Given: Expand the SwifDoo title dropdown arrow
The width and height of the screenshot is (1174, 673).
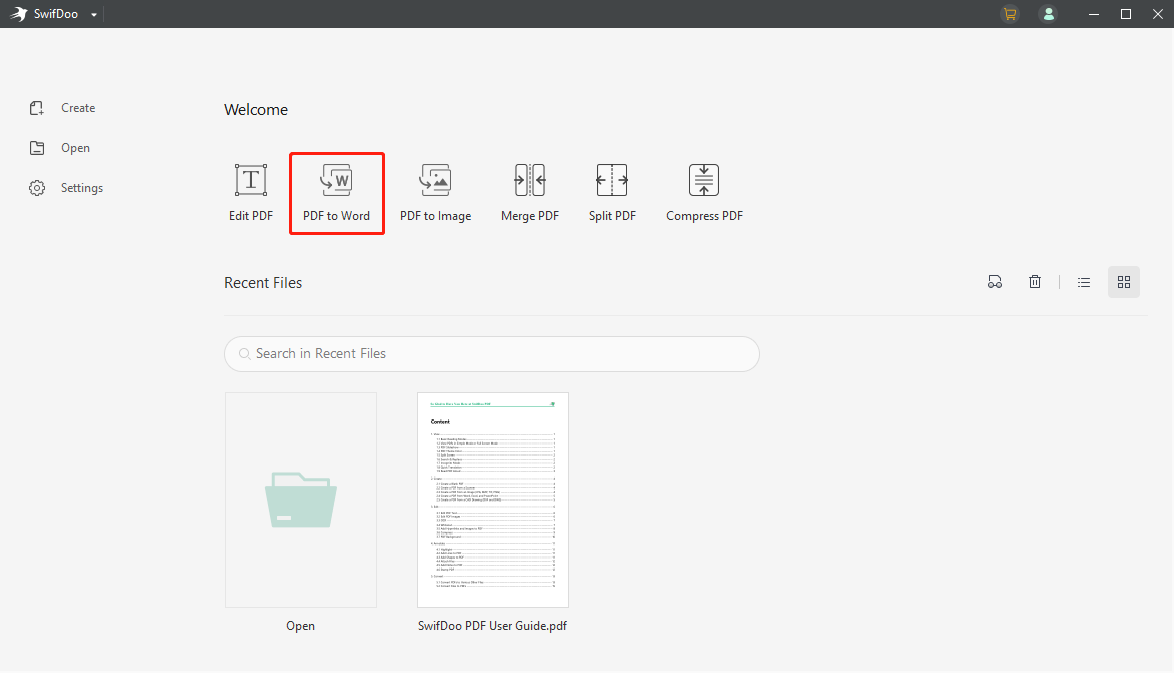Looking at the screenshot, I should 94,14.
